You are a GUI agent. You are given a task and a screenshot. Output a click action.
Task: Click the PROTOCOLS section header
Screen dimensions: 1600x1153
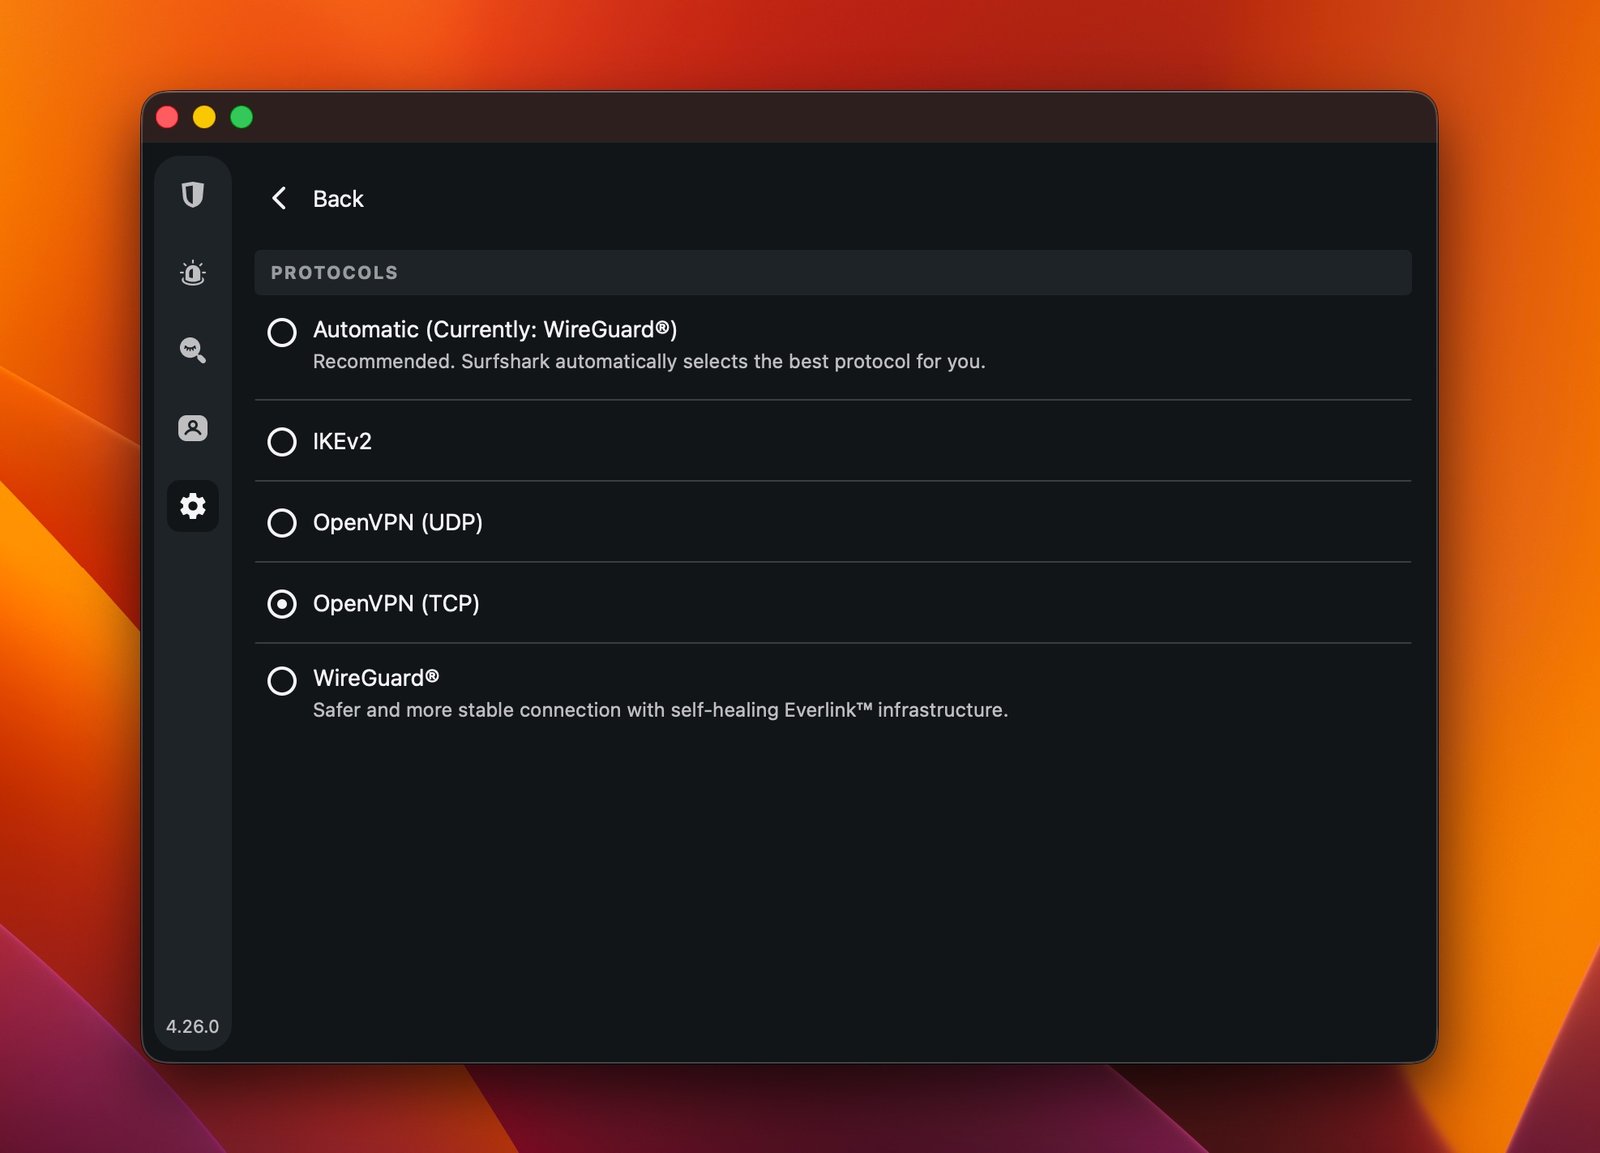click(x=333, y=272)
